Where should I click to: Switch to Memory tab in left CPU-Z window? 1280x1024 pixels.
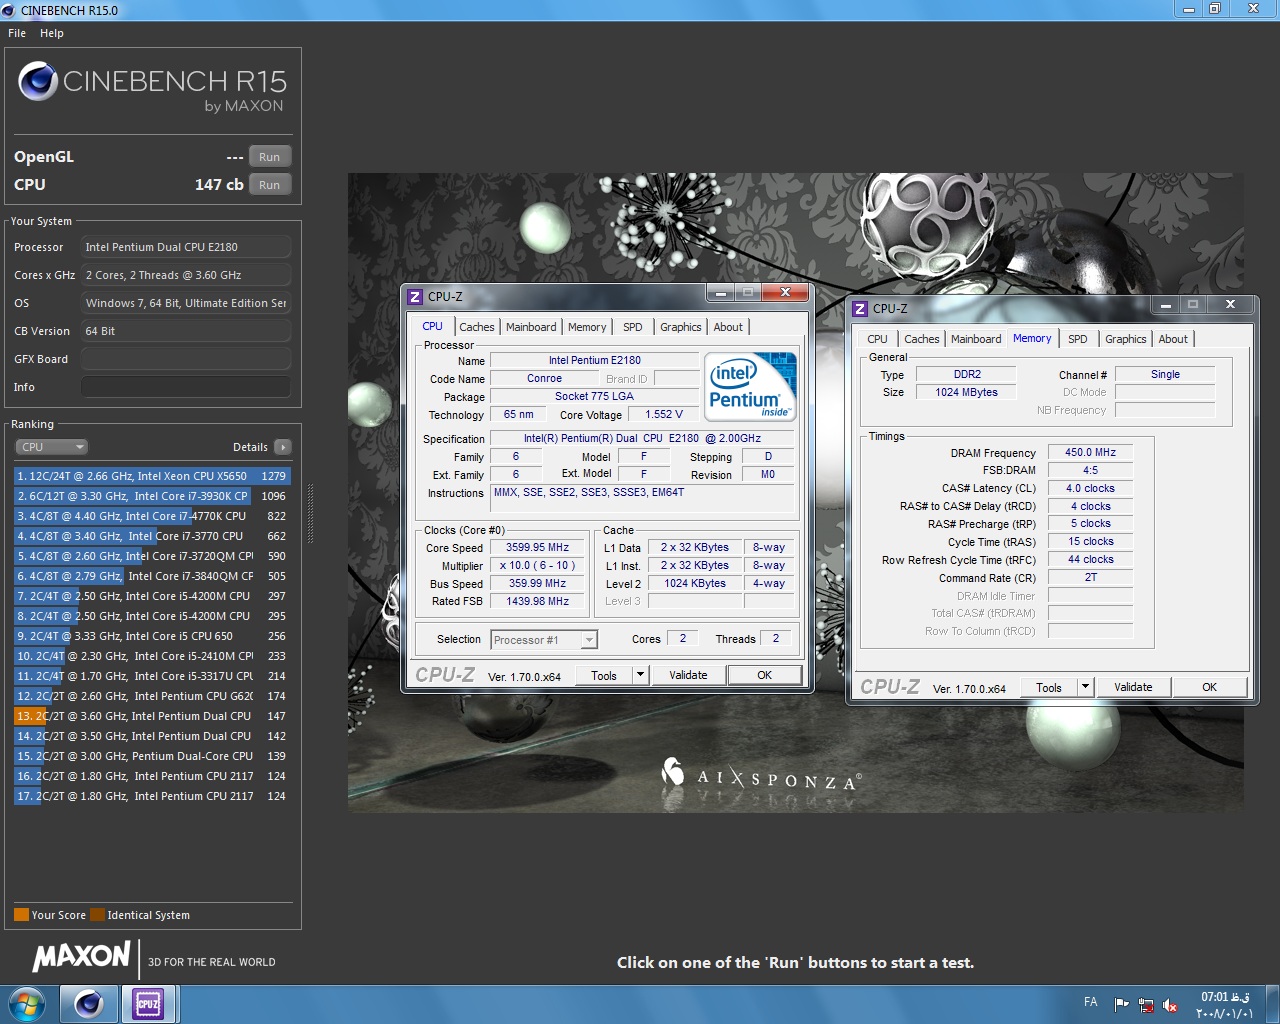tap(587, 327)
